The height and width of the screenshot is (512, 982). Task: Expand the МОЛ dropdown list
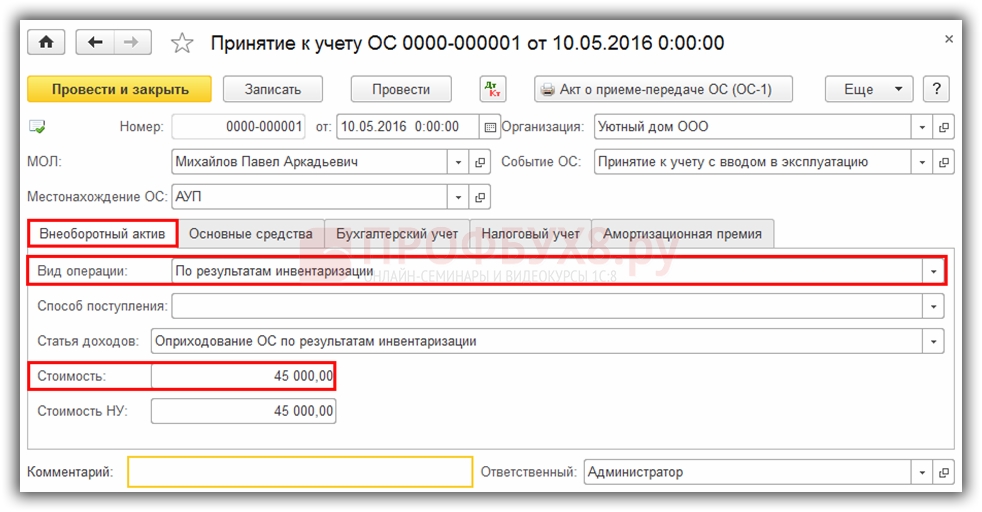click(458, 162)
